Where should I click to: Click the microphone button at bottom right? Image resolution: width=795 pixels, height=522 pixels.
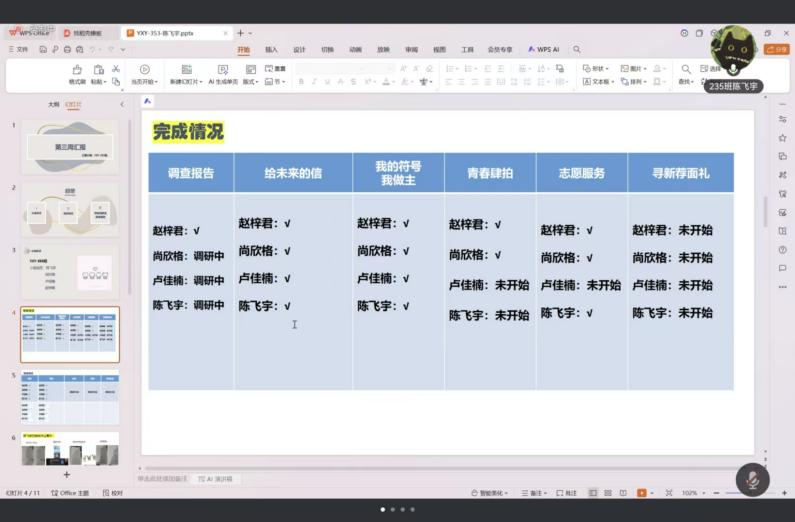(752, 480)
